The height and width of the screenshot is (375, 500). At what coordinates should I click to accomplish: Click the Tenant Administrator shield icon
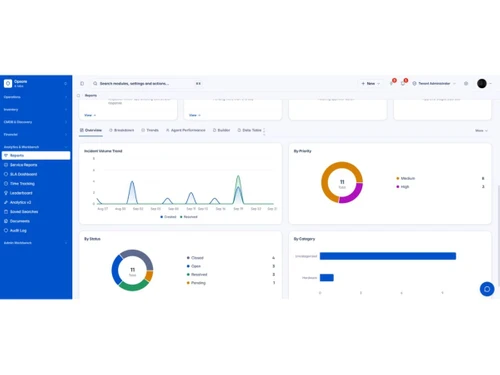pyautogui.click(x=414, y=84)
